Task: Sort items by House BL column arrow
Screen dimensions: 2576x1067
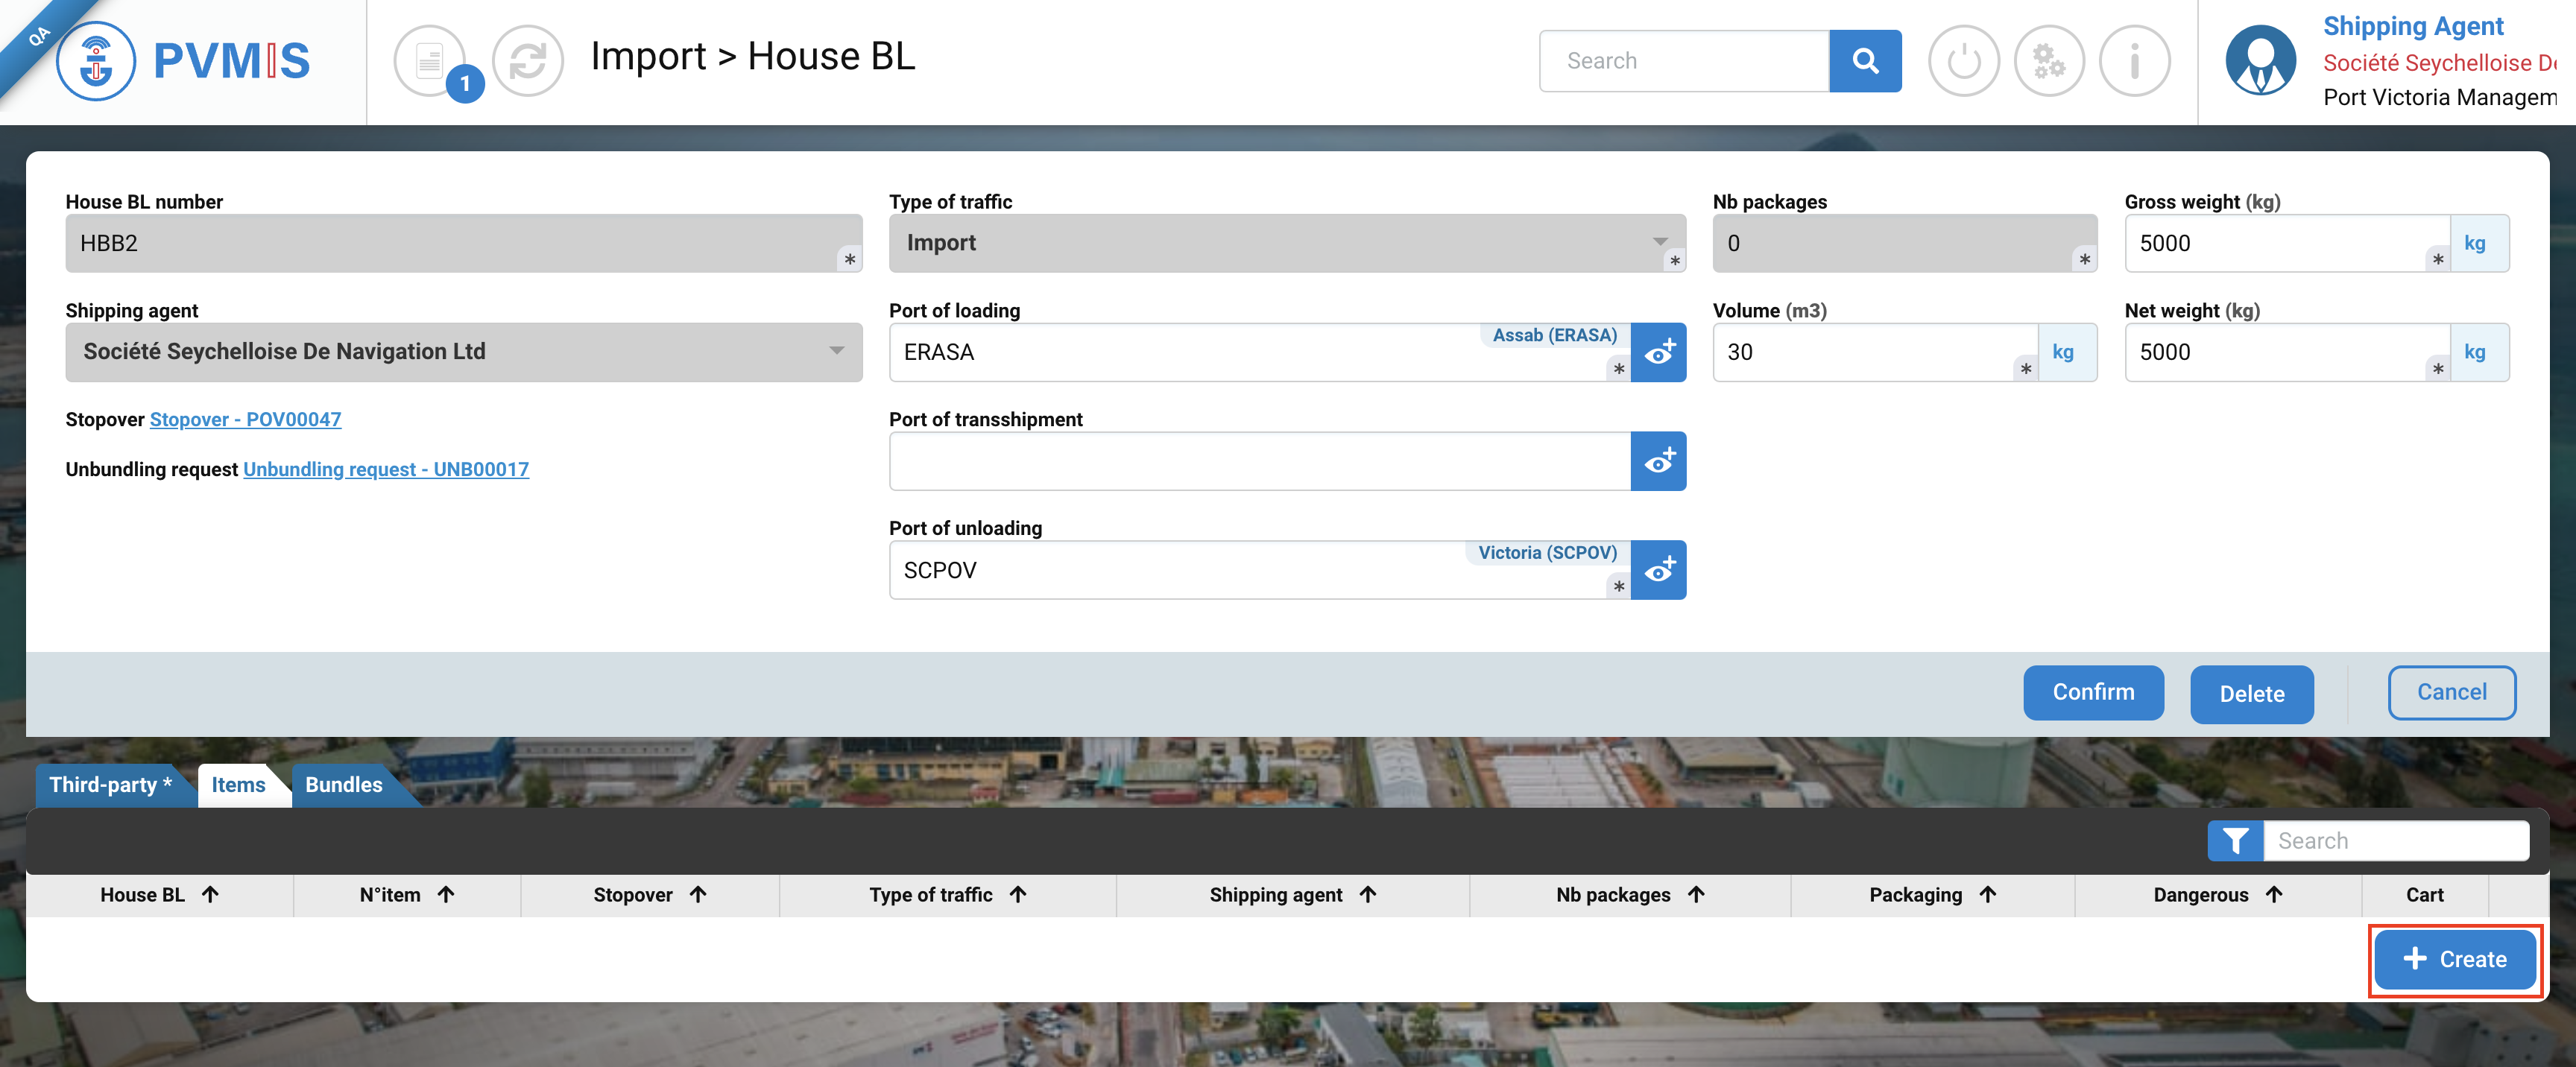Action: click(x=210, y=895)
